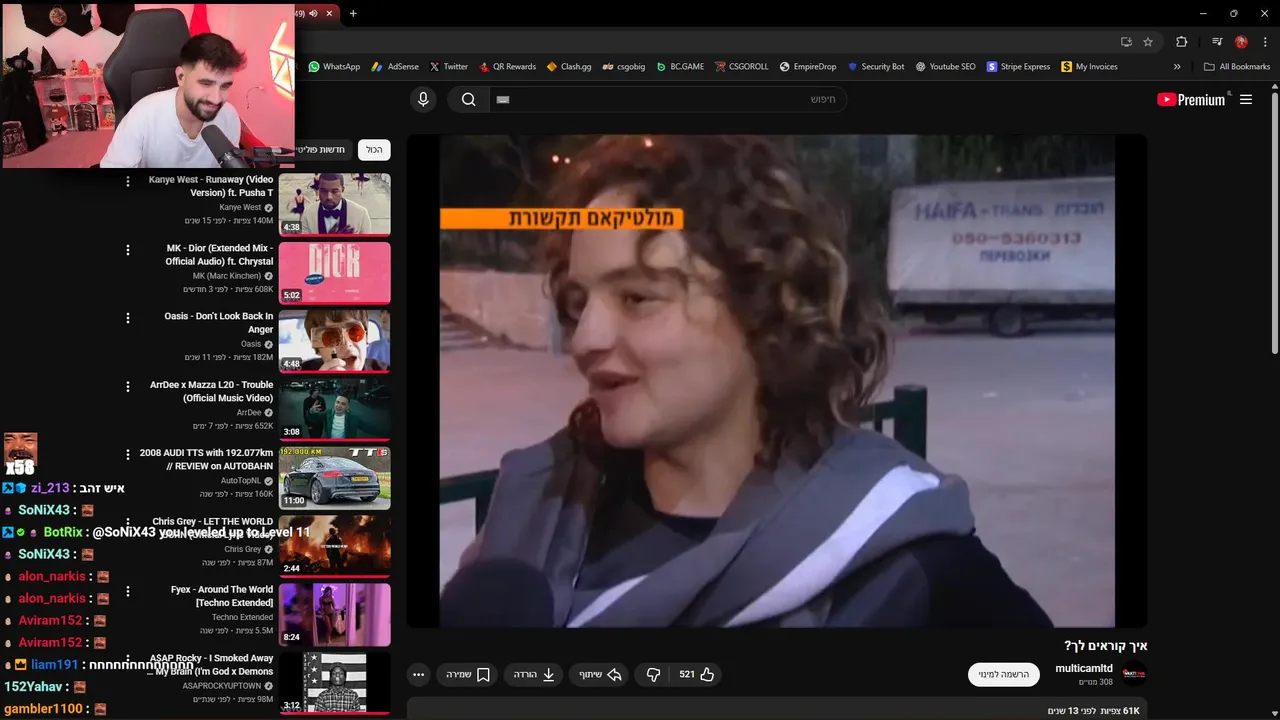Open the options menu for the Audi TTS video
This screenshot has width=1280, height=720.
[x=127, y=454]
